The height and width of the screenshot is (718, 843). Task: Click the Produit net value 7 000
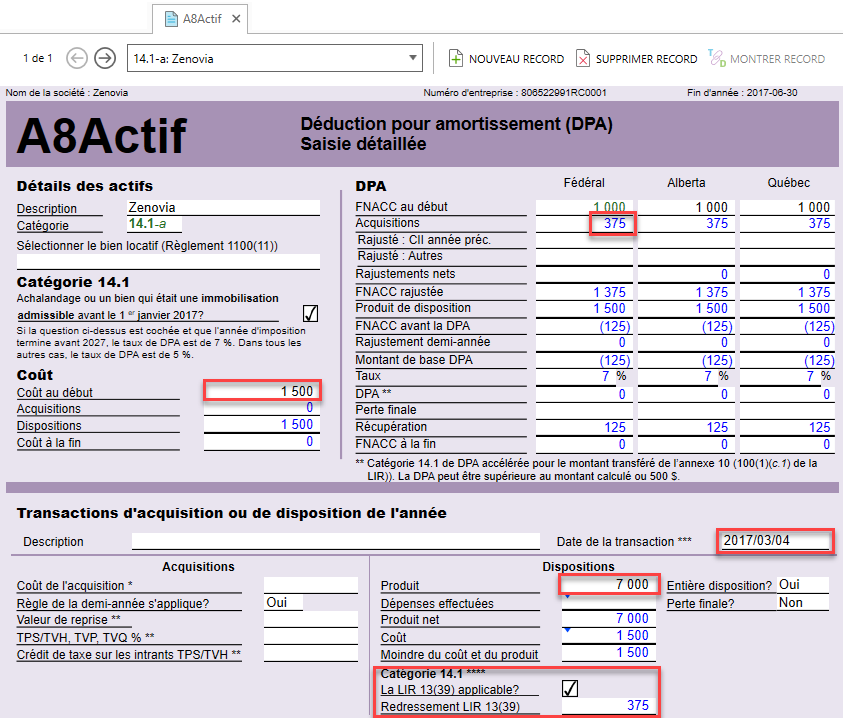609,619
